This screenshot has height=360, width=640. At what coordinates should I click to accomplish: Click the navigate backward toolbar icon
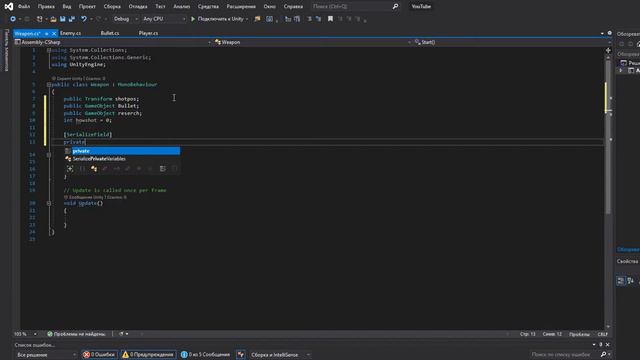click(x=13, y=19)
